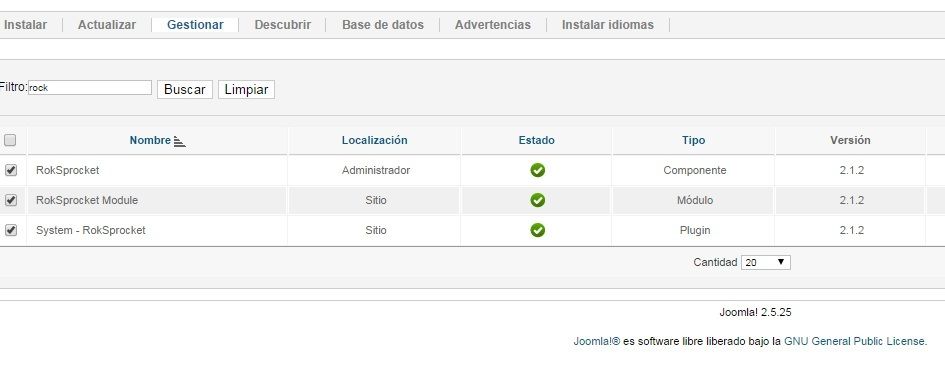Image resolution: width=945 pixels, height=384 pixels.
Task: Click the RokSprocket Module name
Action: click(87, 200)
